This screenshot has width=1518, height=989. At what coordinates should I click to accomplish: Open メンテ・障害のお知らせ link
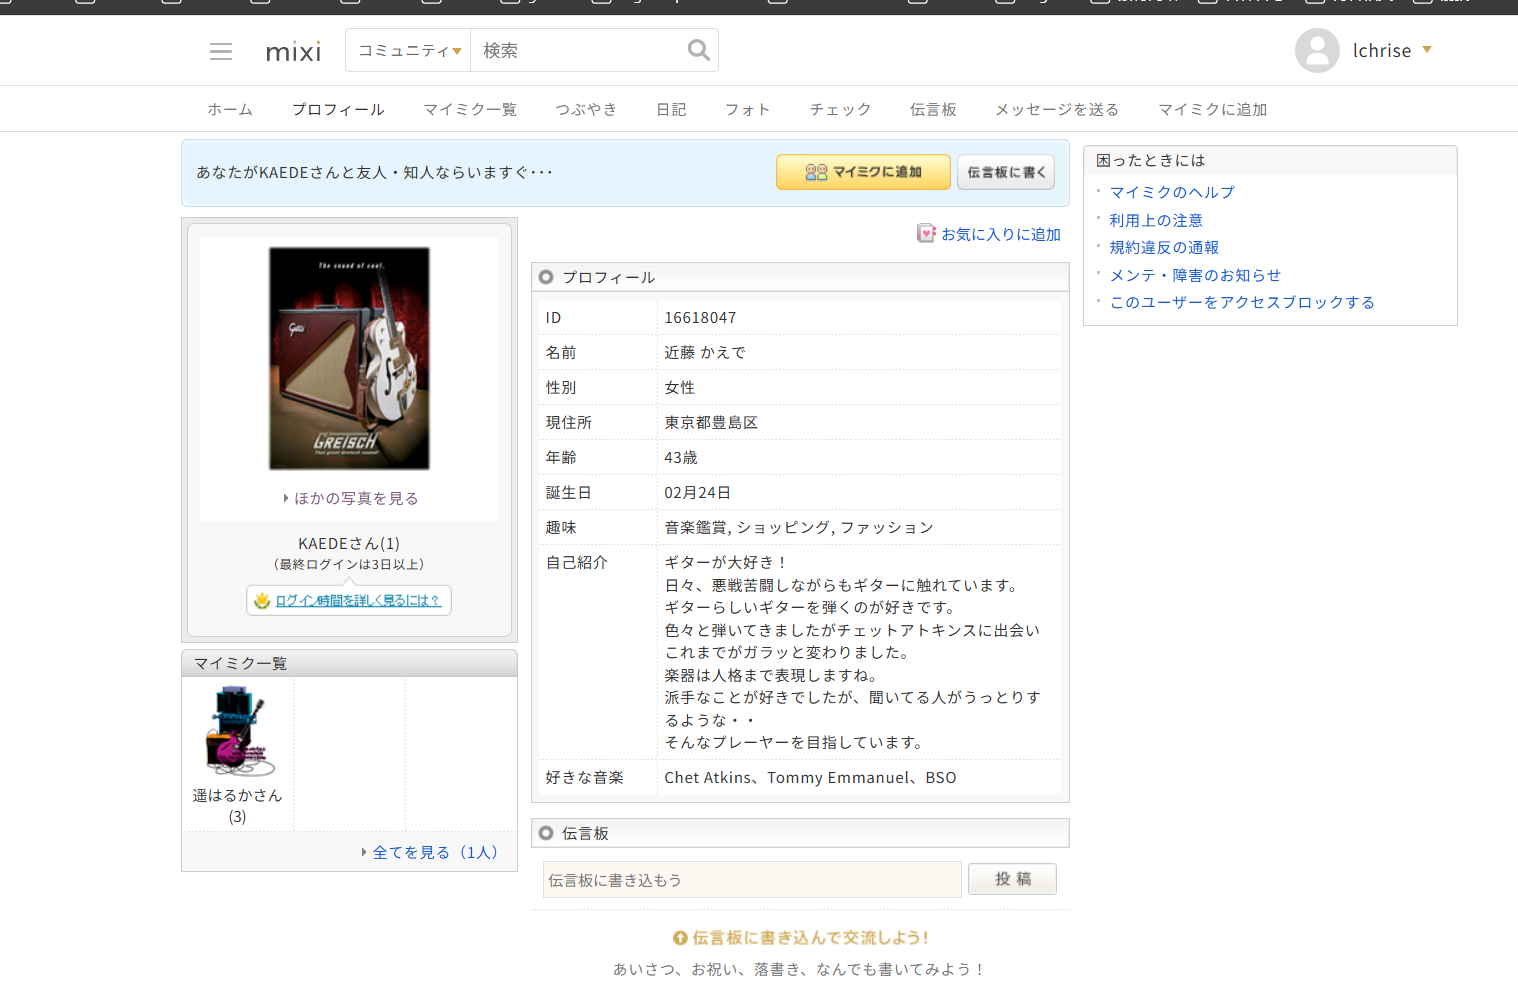point(1195,275)
